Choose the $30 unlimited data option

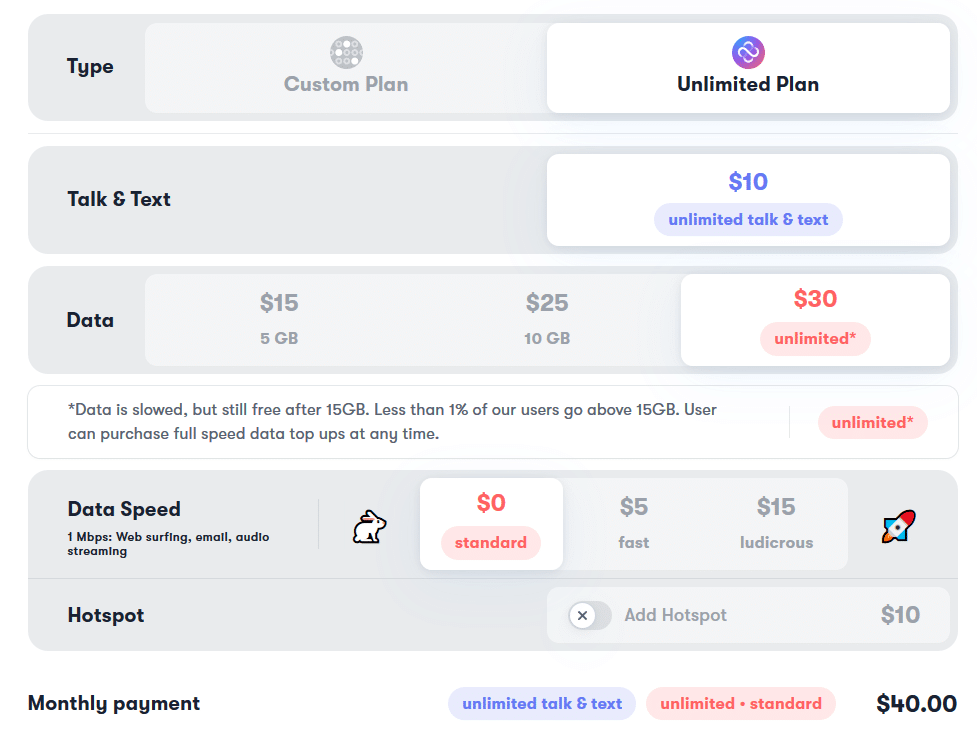point(815,320)
